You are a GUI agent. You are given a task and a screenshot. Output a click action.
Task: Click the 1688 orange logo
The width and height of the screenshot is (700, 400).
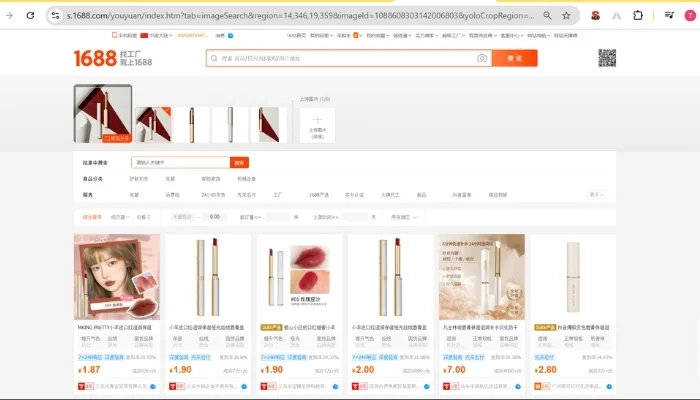(x=95, y=58)
